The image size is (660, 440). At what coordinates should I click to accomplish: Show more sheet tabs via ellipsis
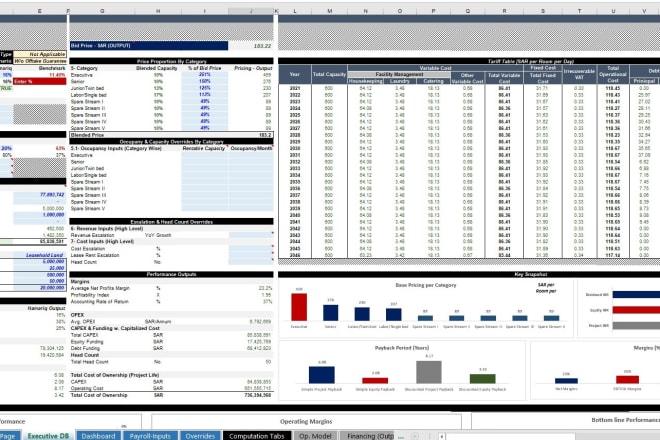tap(401, 437)
